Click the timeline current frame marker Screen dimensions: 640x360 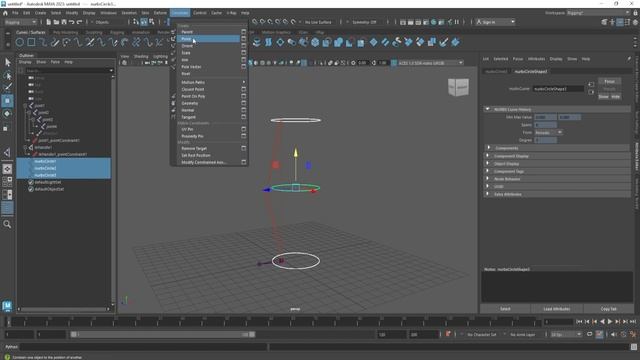point(8,322)
